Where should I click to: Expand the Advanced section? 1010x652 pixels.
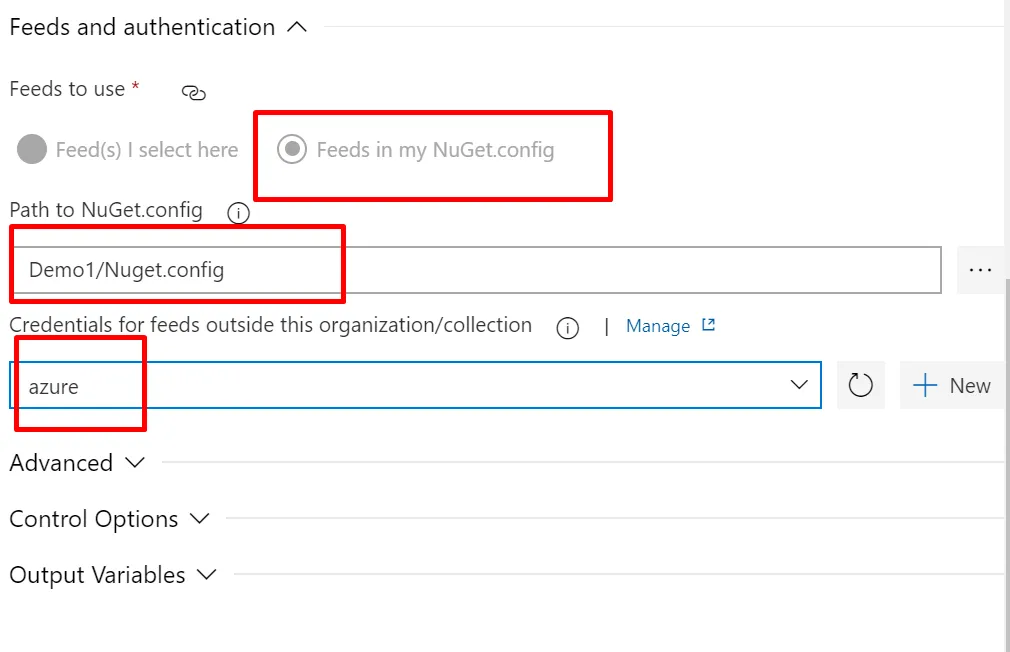tap(136, 463)
